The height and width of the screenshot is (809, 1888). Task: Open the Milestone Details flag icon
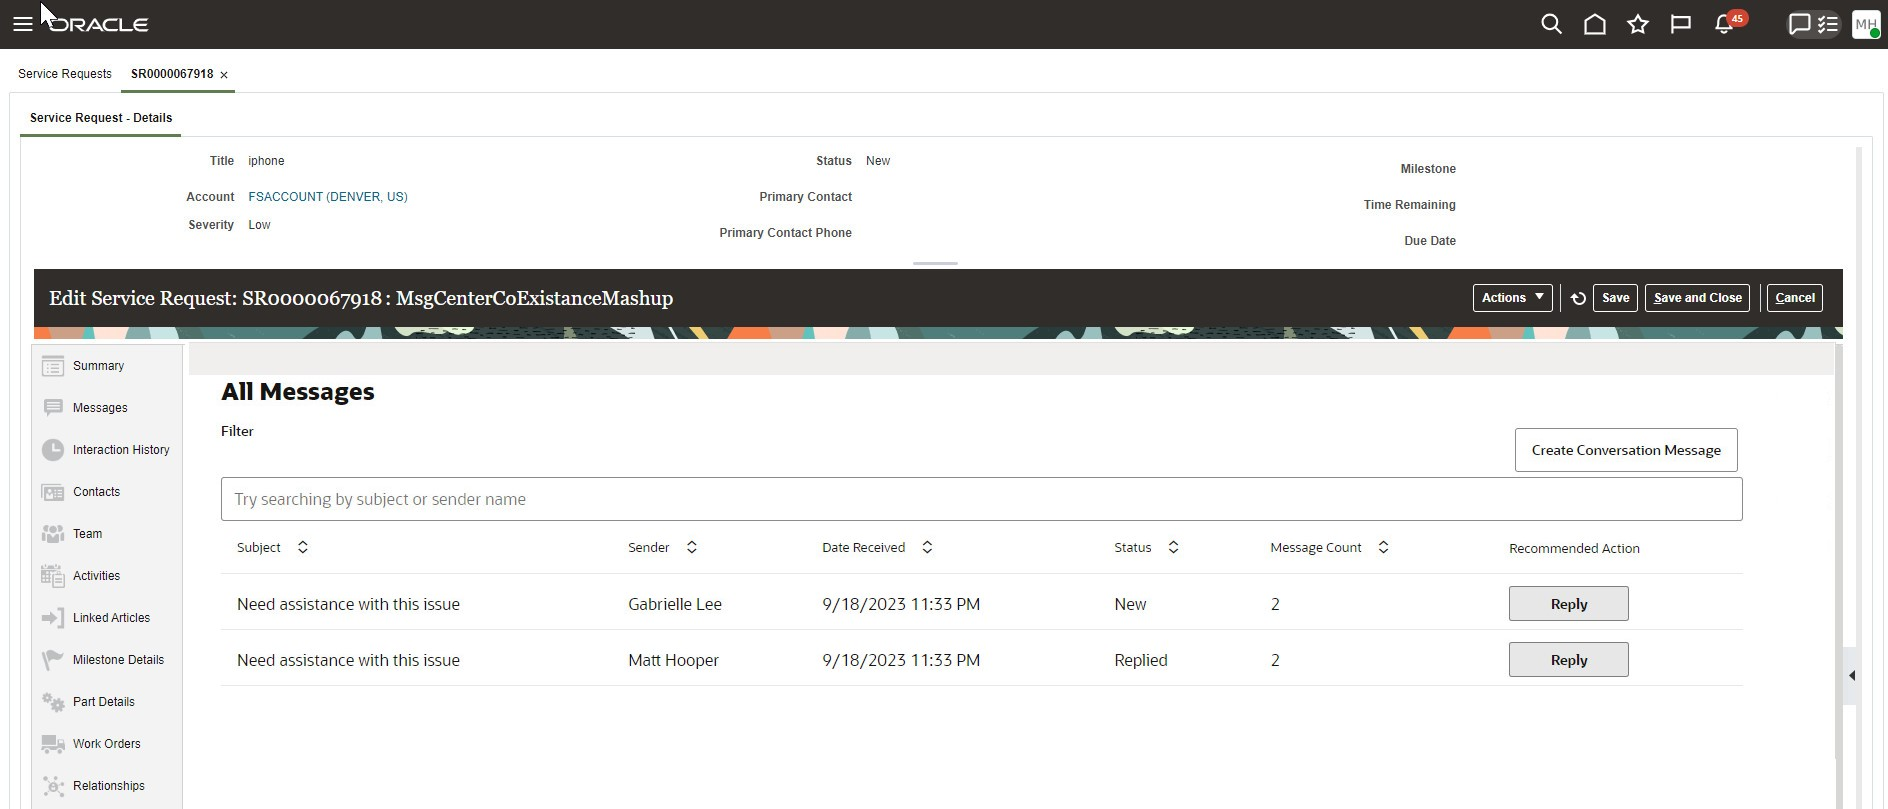(x=53, y=660)
